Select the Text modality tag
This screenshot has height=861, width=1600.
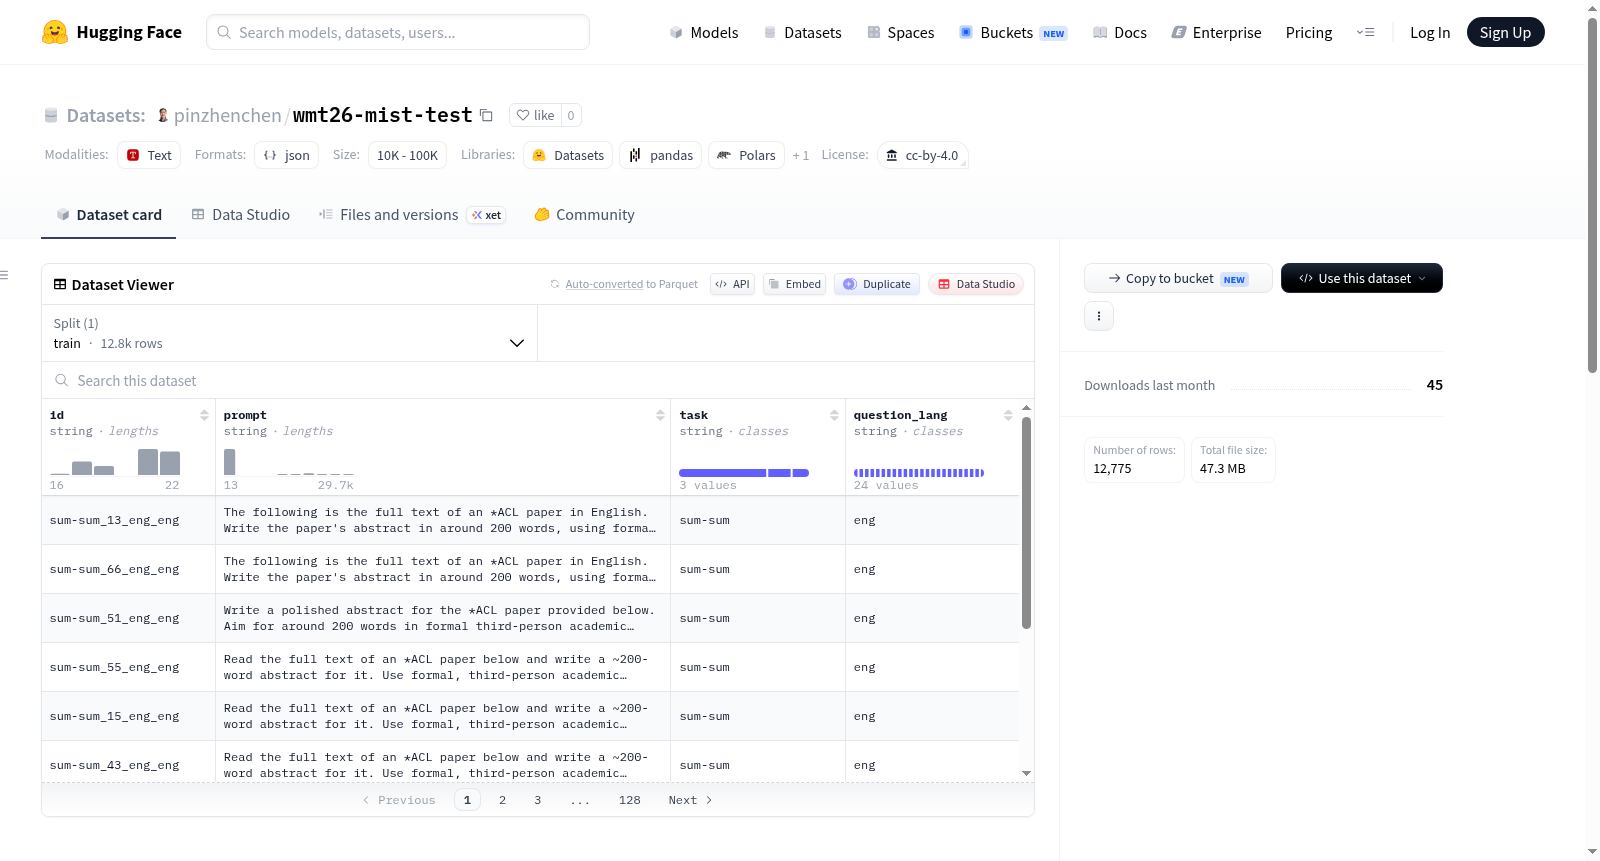click(x=149, y=155)
